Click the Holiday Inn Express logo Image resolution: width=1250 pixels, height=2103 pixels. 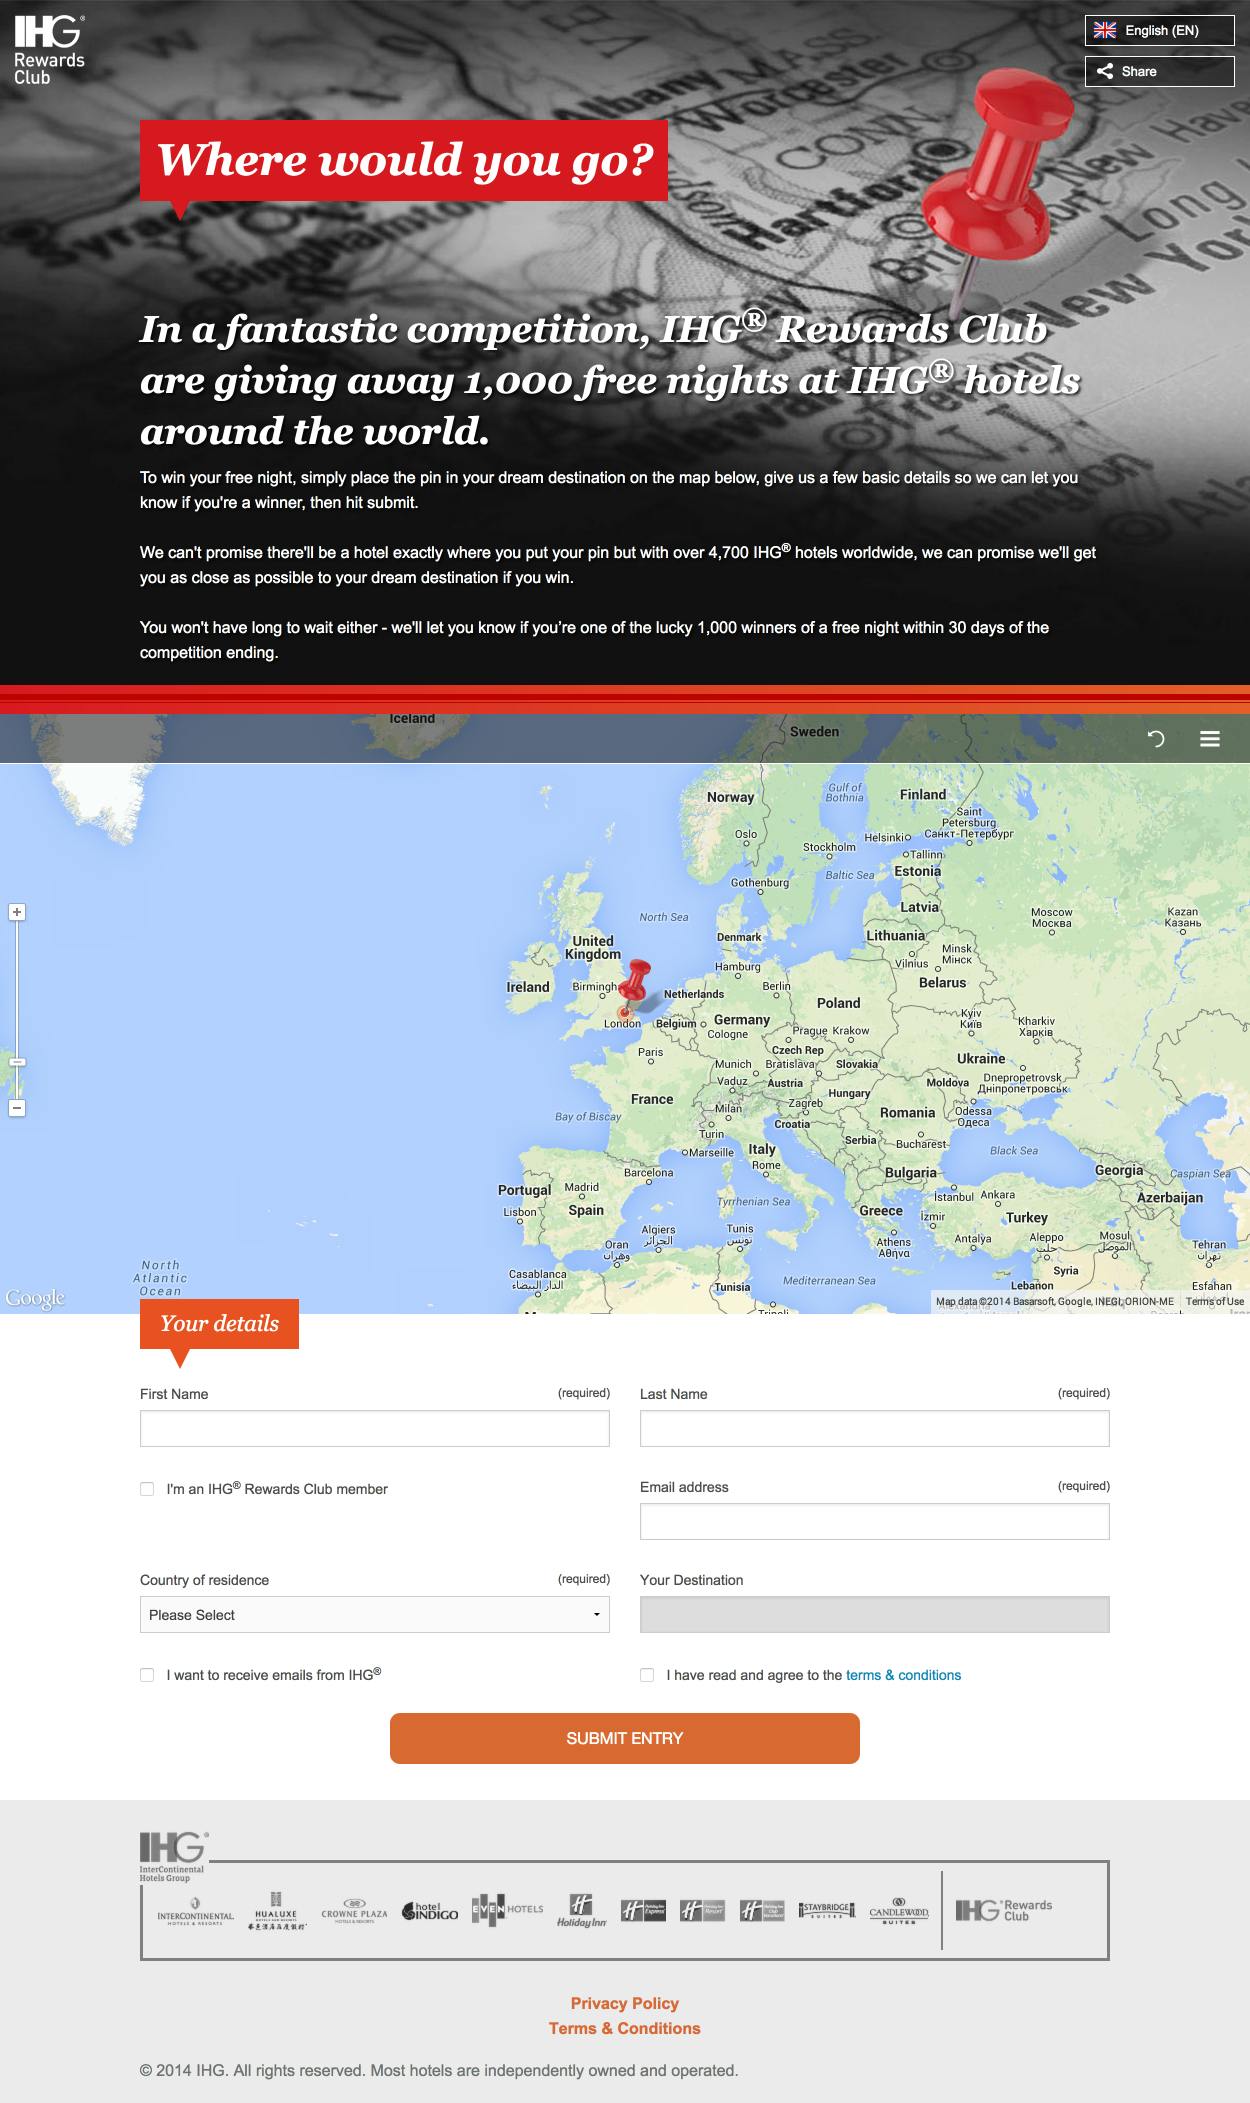[643, 1911]
